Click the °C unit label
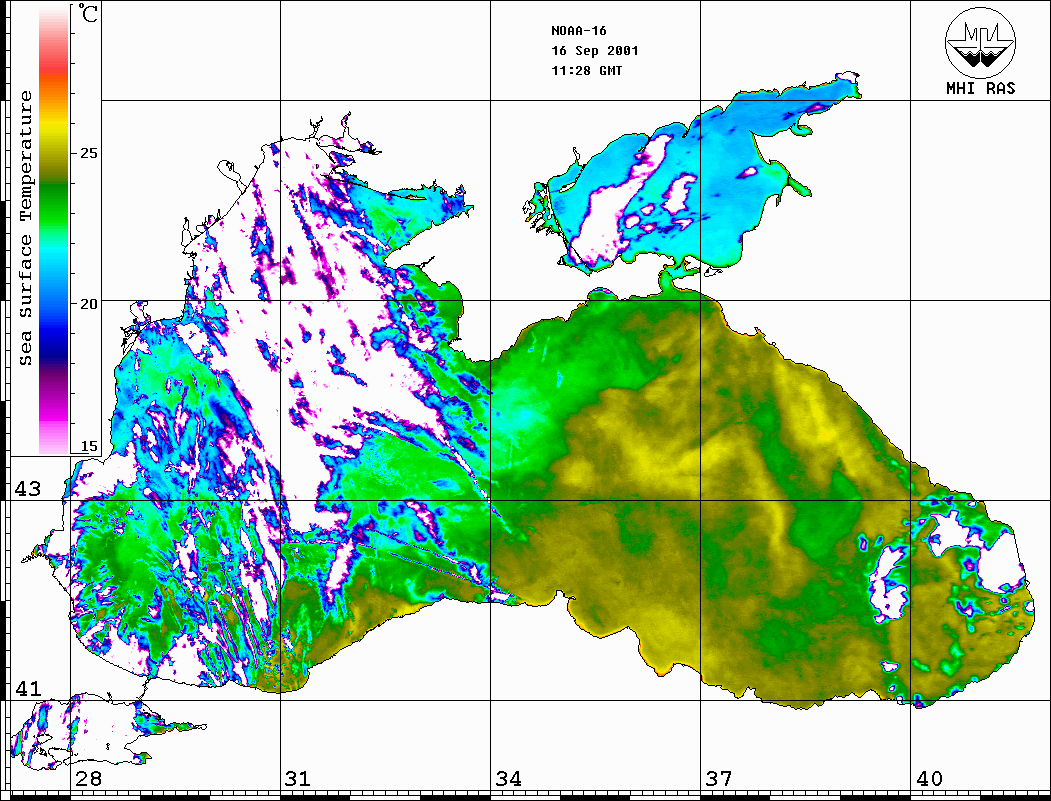Image resolution: width=1051 pixels, height=801 pixels. coord(88,13)
